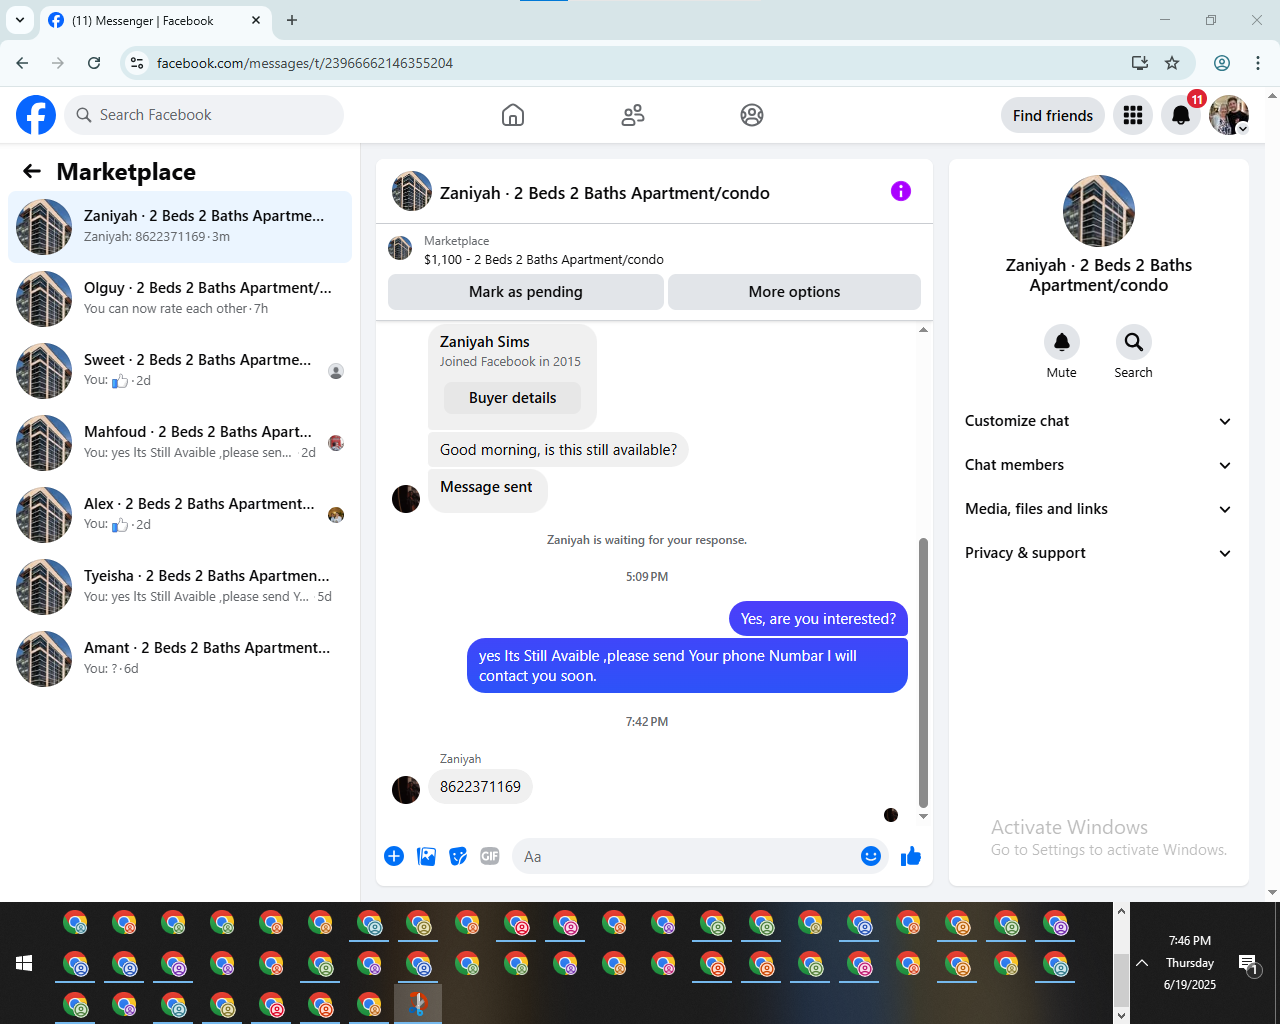
Task: Open the apartment thumbnail in right panel
Action: pos(1099,211)
